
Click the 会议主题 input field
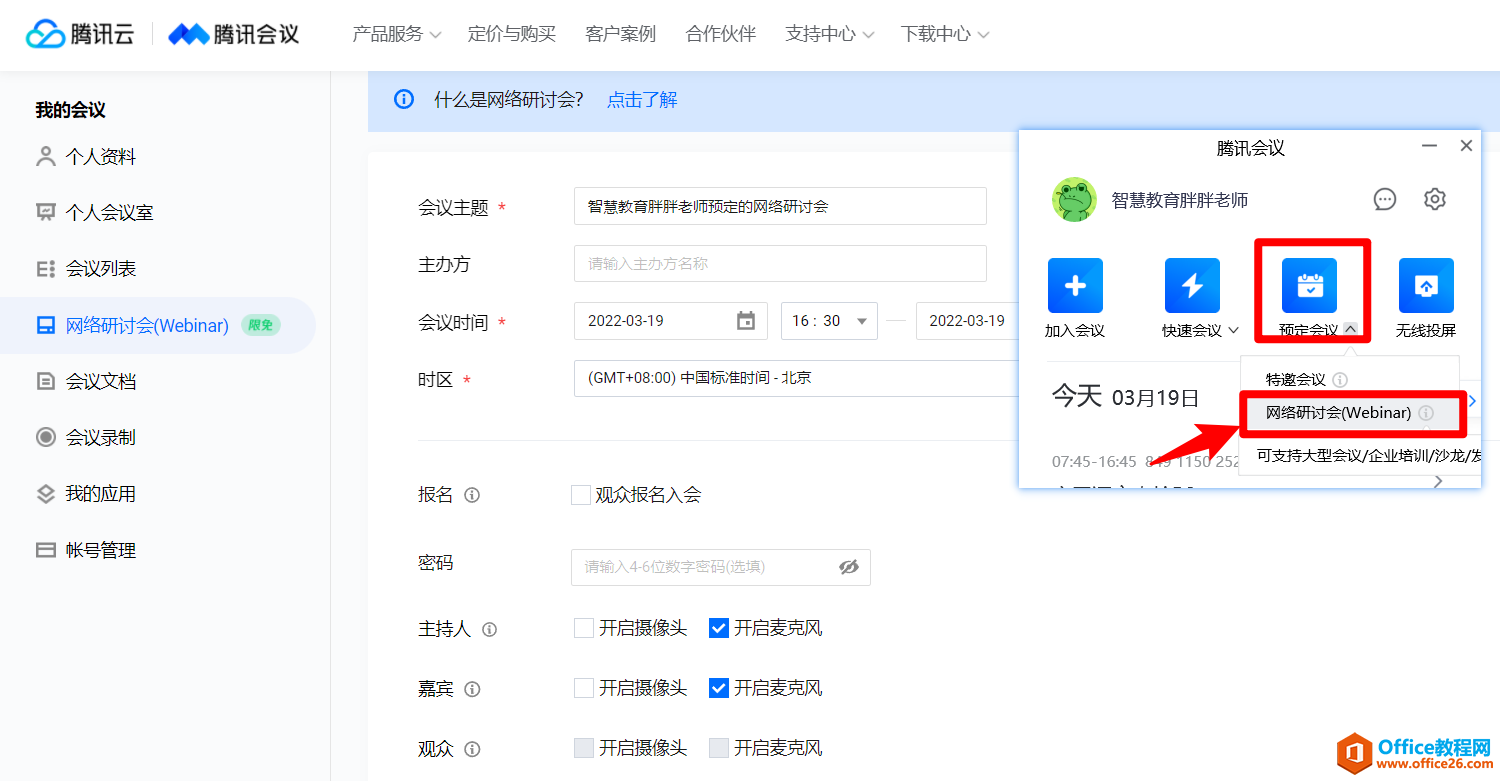tap(780, 206)
